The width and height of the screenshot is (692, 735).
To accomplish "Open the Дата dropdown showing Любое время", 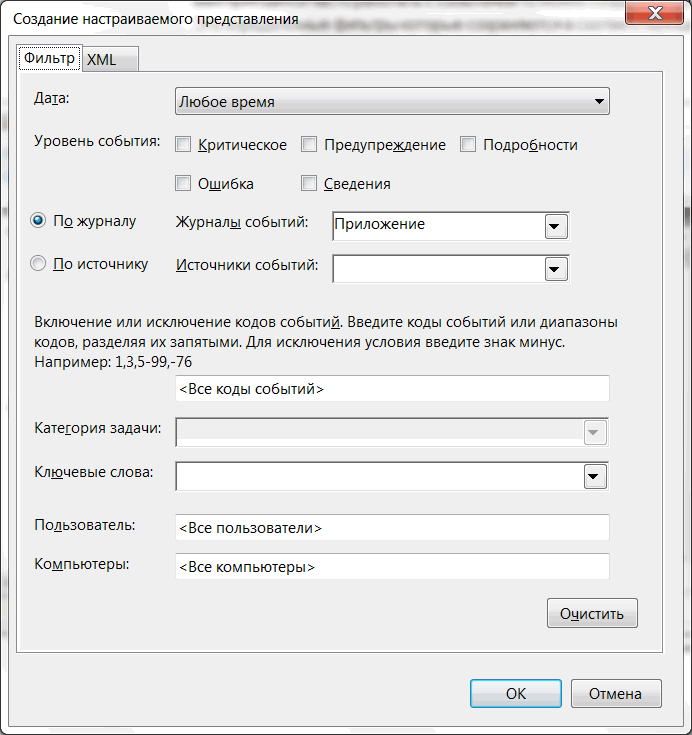I will point(392,101).
